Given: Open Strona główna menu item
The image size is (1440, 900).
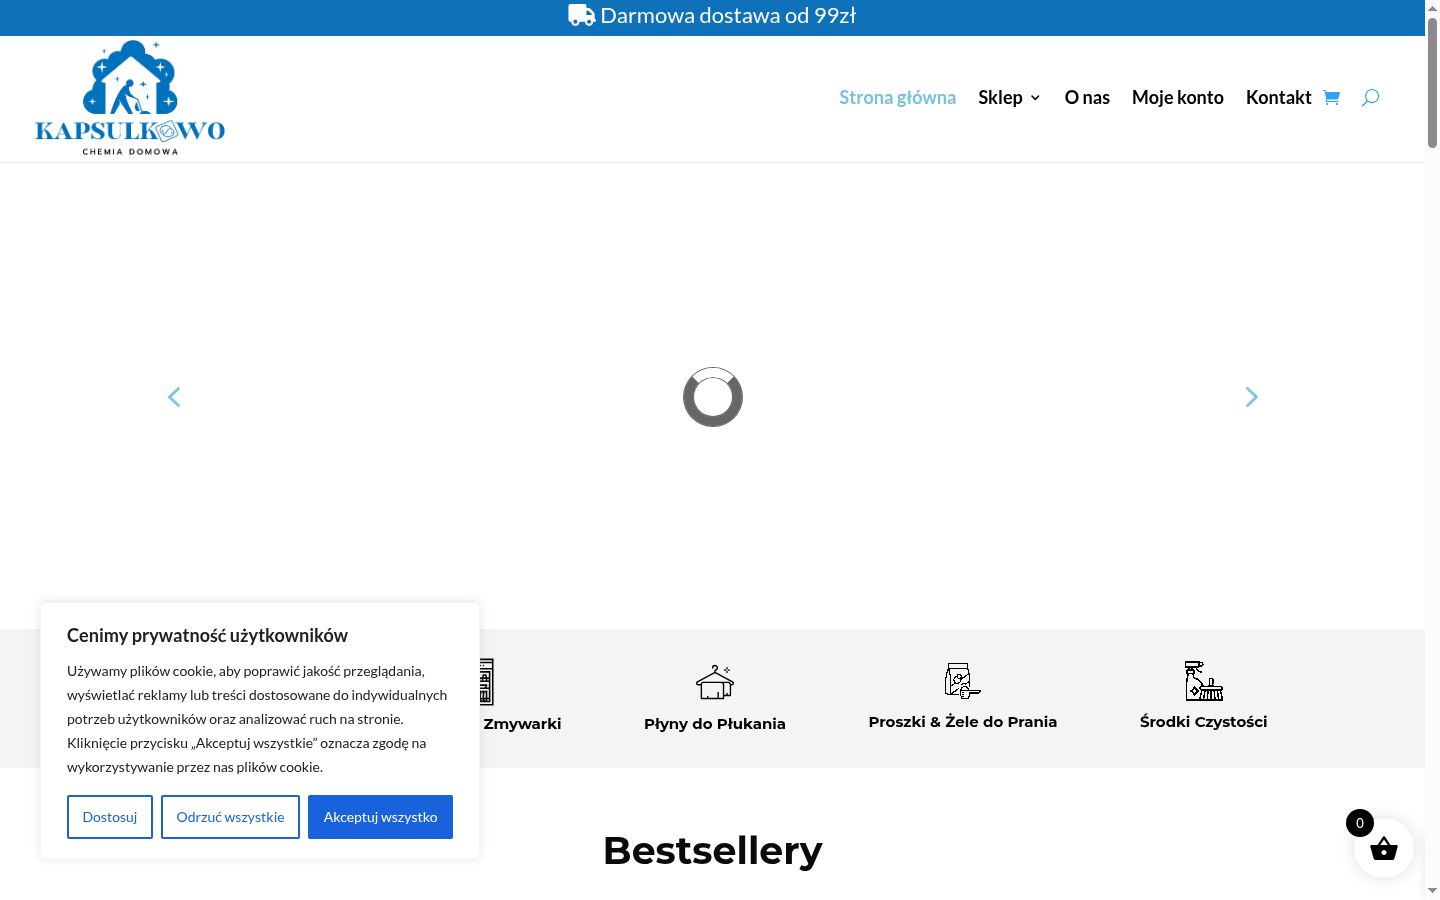Looking at the screenshot, I should pos(897,97).
